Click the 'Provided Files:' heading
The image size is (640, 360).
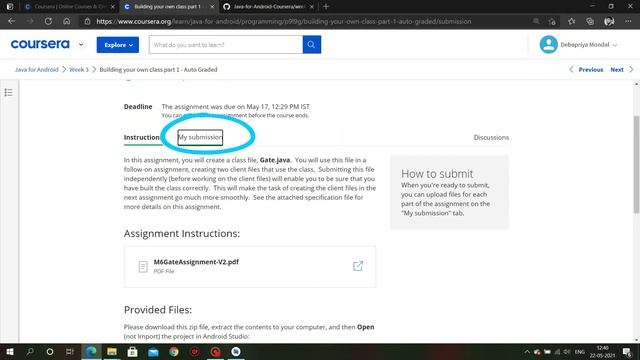point(158,310)
